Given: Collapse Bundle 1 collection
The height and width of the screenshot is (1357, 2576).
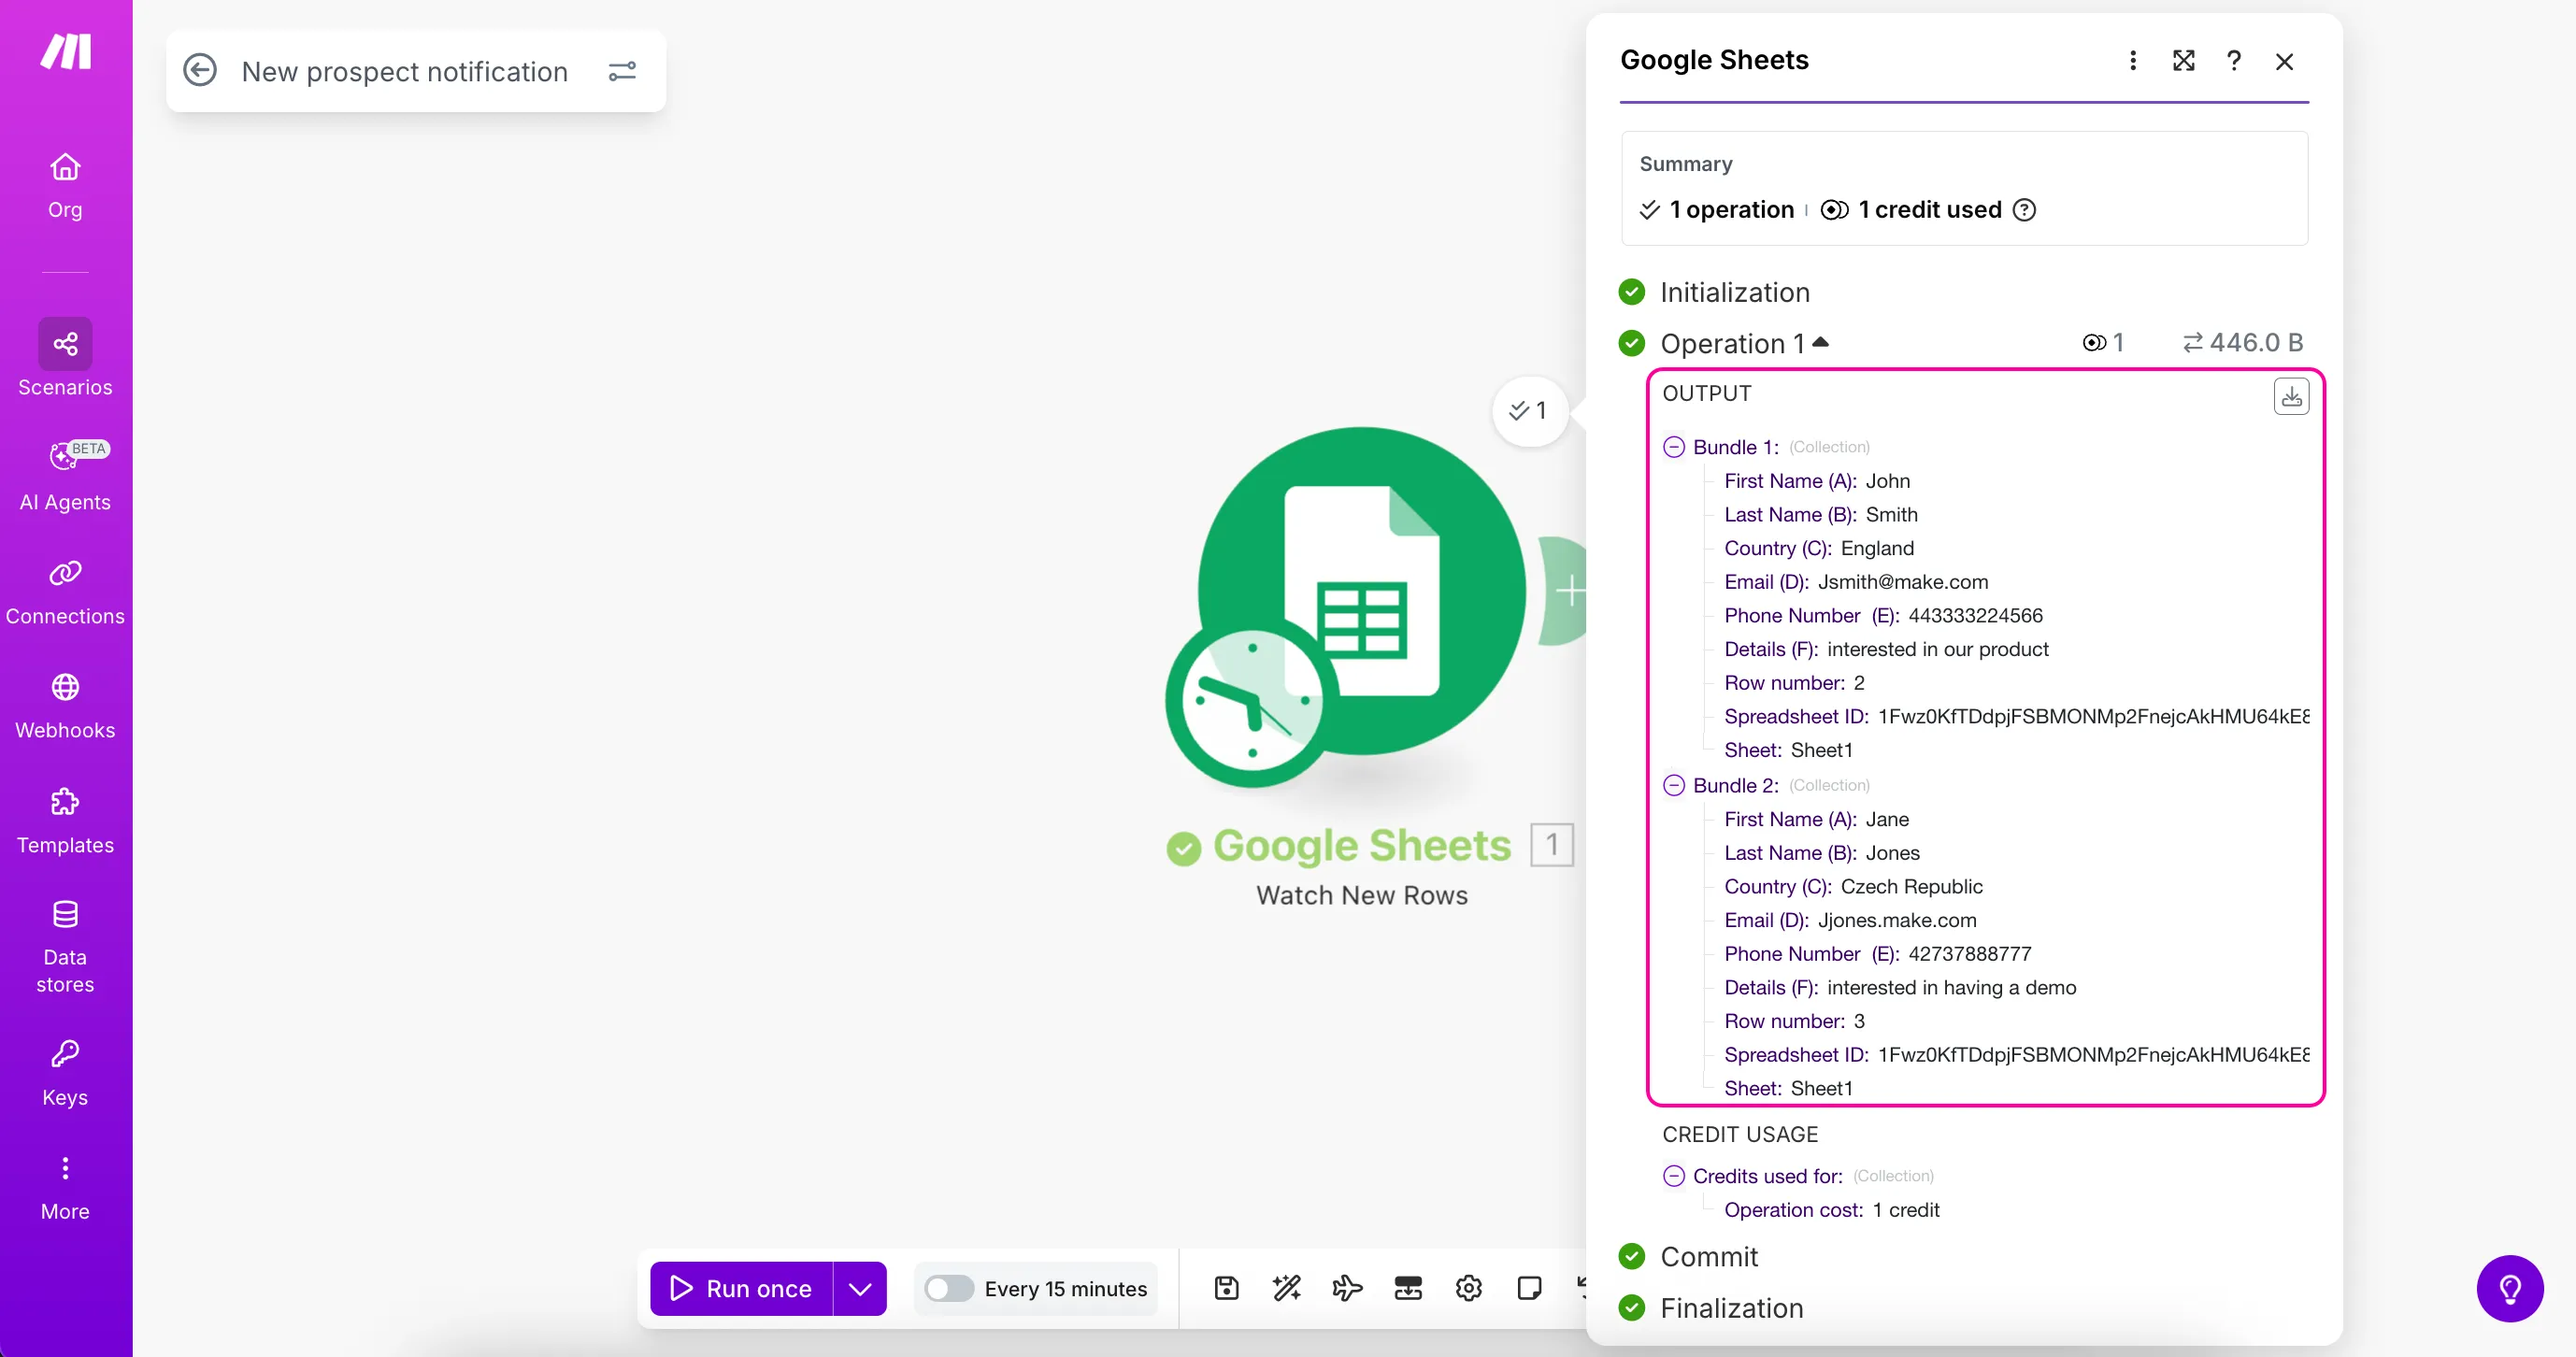Looking at the screenshot, I should (x=1674, y=447).
